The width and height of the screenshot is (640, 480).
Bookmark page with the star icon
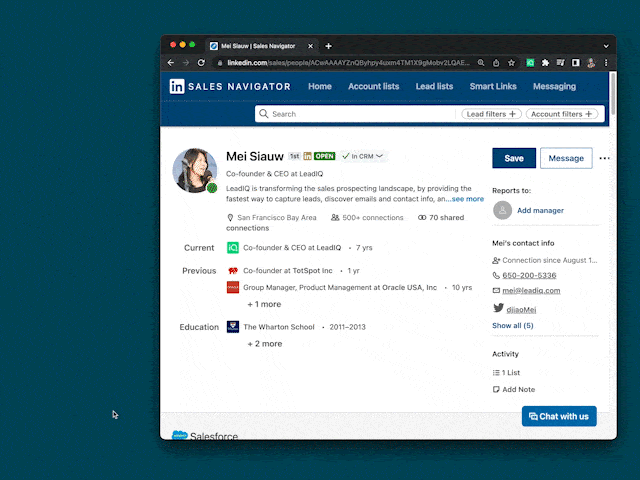[511, 62]
